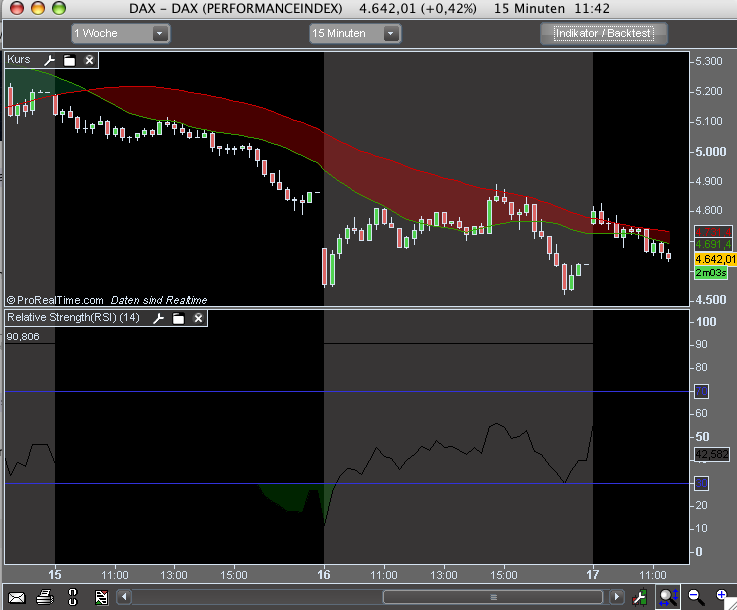Viewport: 737px width, 610px height.
Task: Click the macOS green zoom button
Action: pyautogui.click(x=59, y=8)
